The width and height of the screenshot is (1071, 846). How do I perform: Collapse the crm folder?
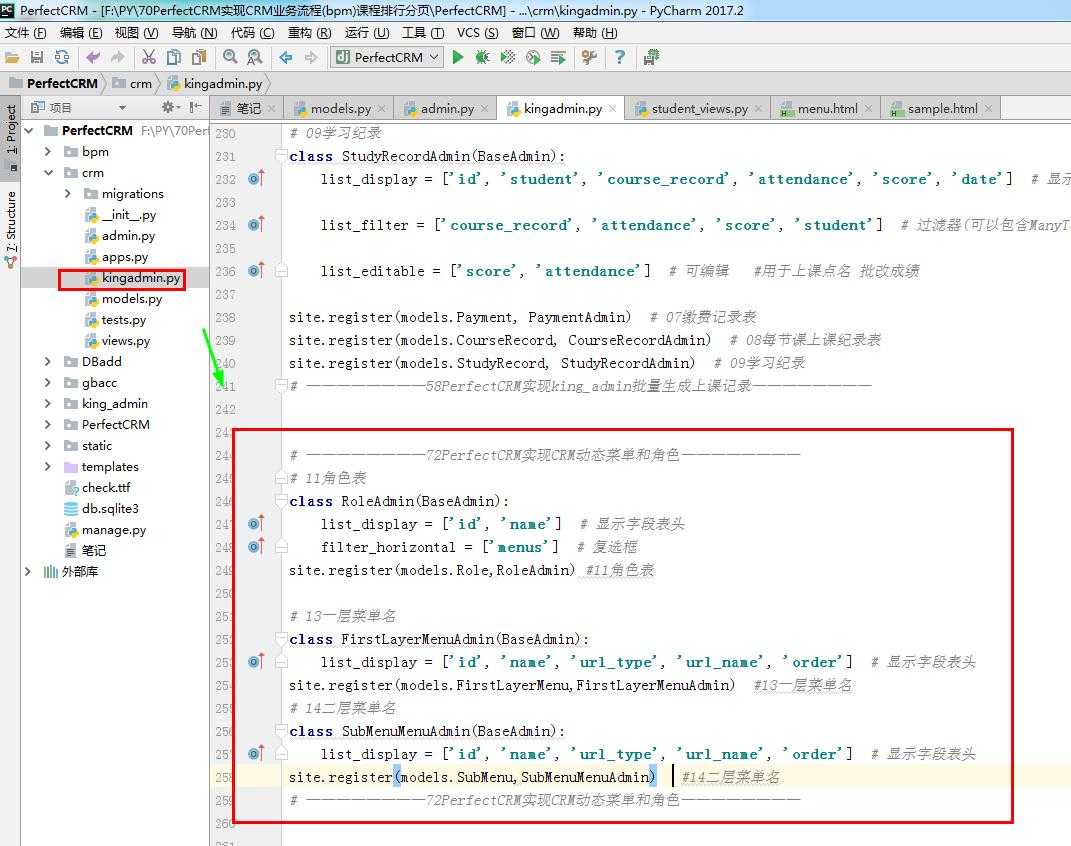[x=48, y=173]
